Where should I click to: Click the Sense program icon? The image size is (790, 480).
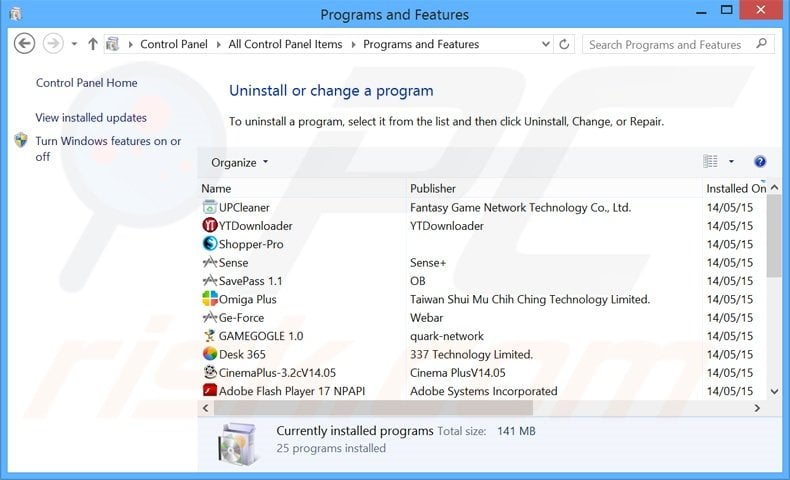tap(209, 262)
